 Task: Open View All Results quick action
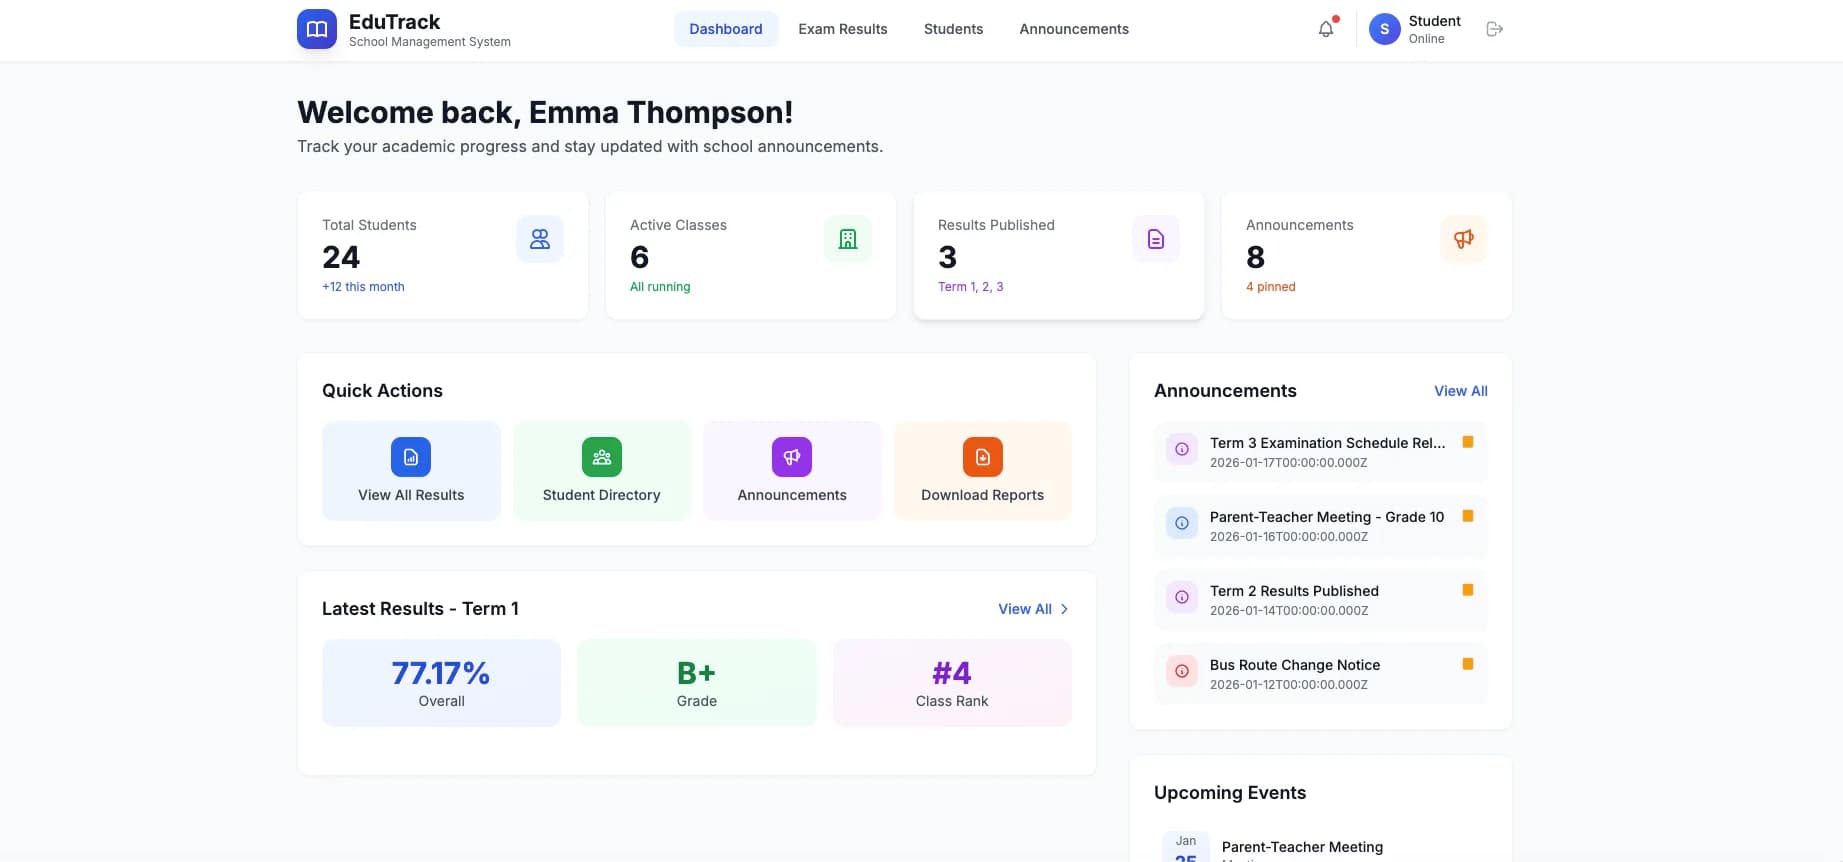(x=411, y=471)
